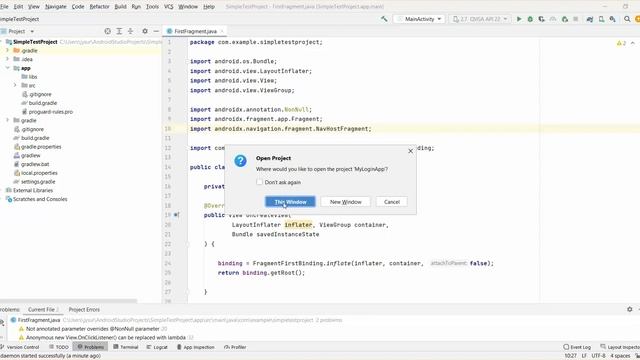Open the SDK Manager icon
This screenshot has width=640, height=360.
coord(613,19)
